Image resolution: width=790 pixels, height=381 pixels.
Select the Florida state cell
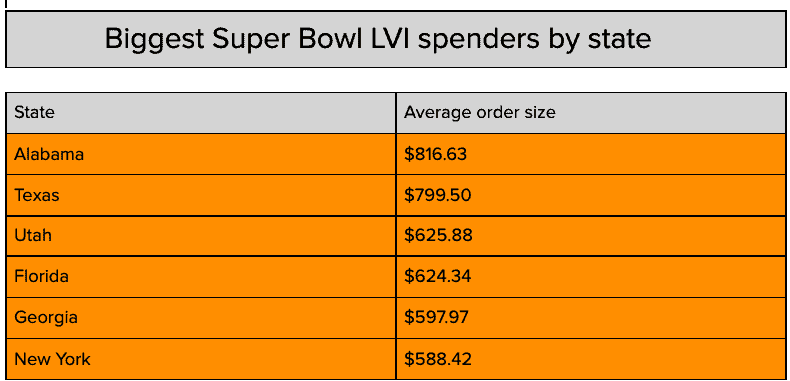coord(201,277)
